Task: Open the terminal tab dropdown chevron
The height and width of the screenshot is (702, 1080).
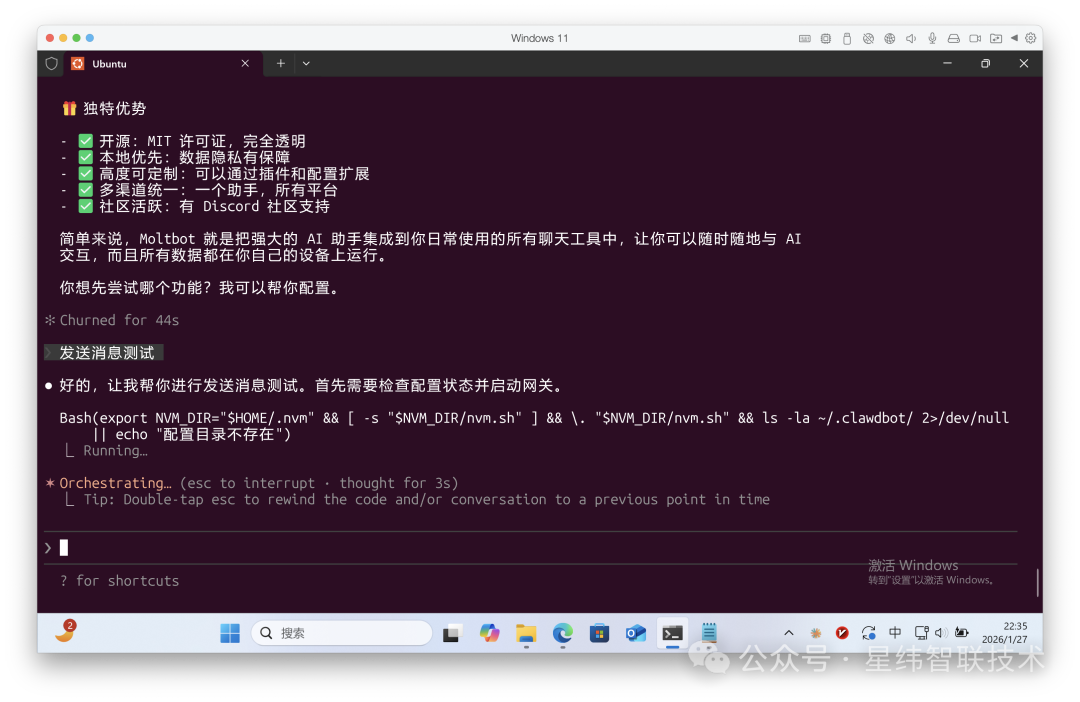Action: click(x=306, y=63)
